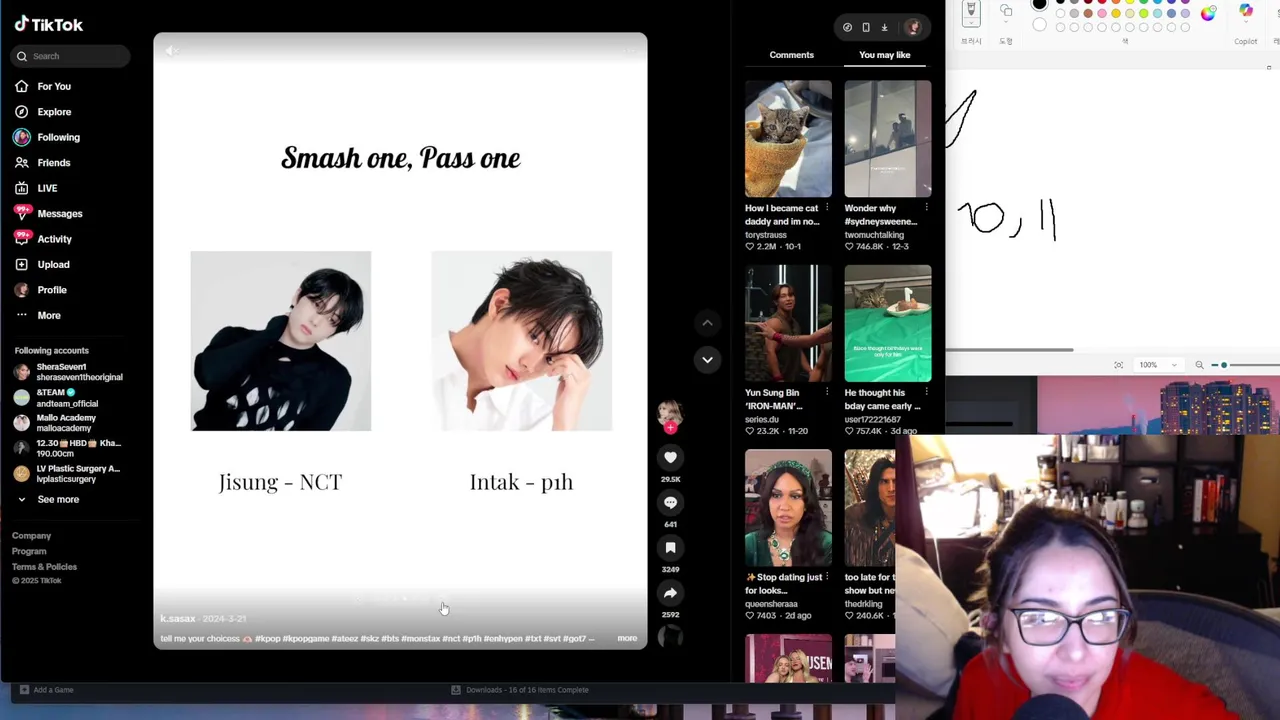Open the cat daddy video thumbnail
This screenshot has height=720, width=1280.
(788, 139)
